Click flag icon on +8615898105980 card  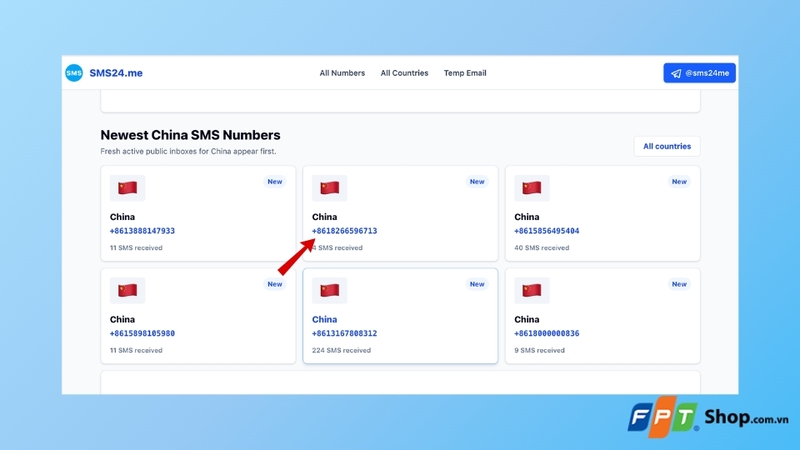click(128, 290)
